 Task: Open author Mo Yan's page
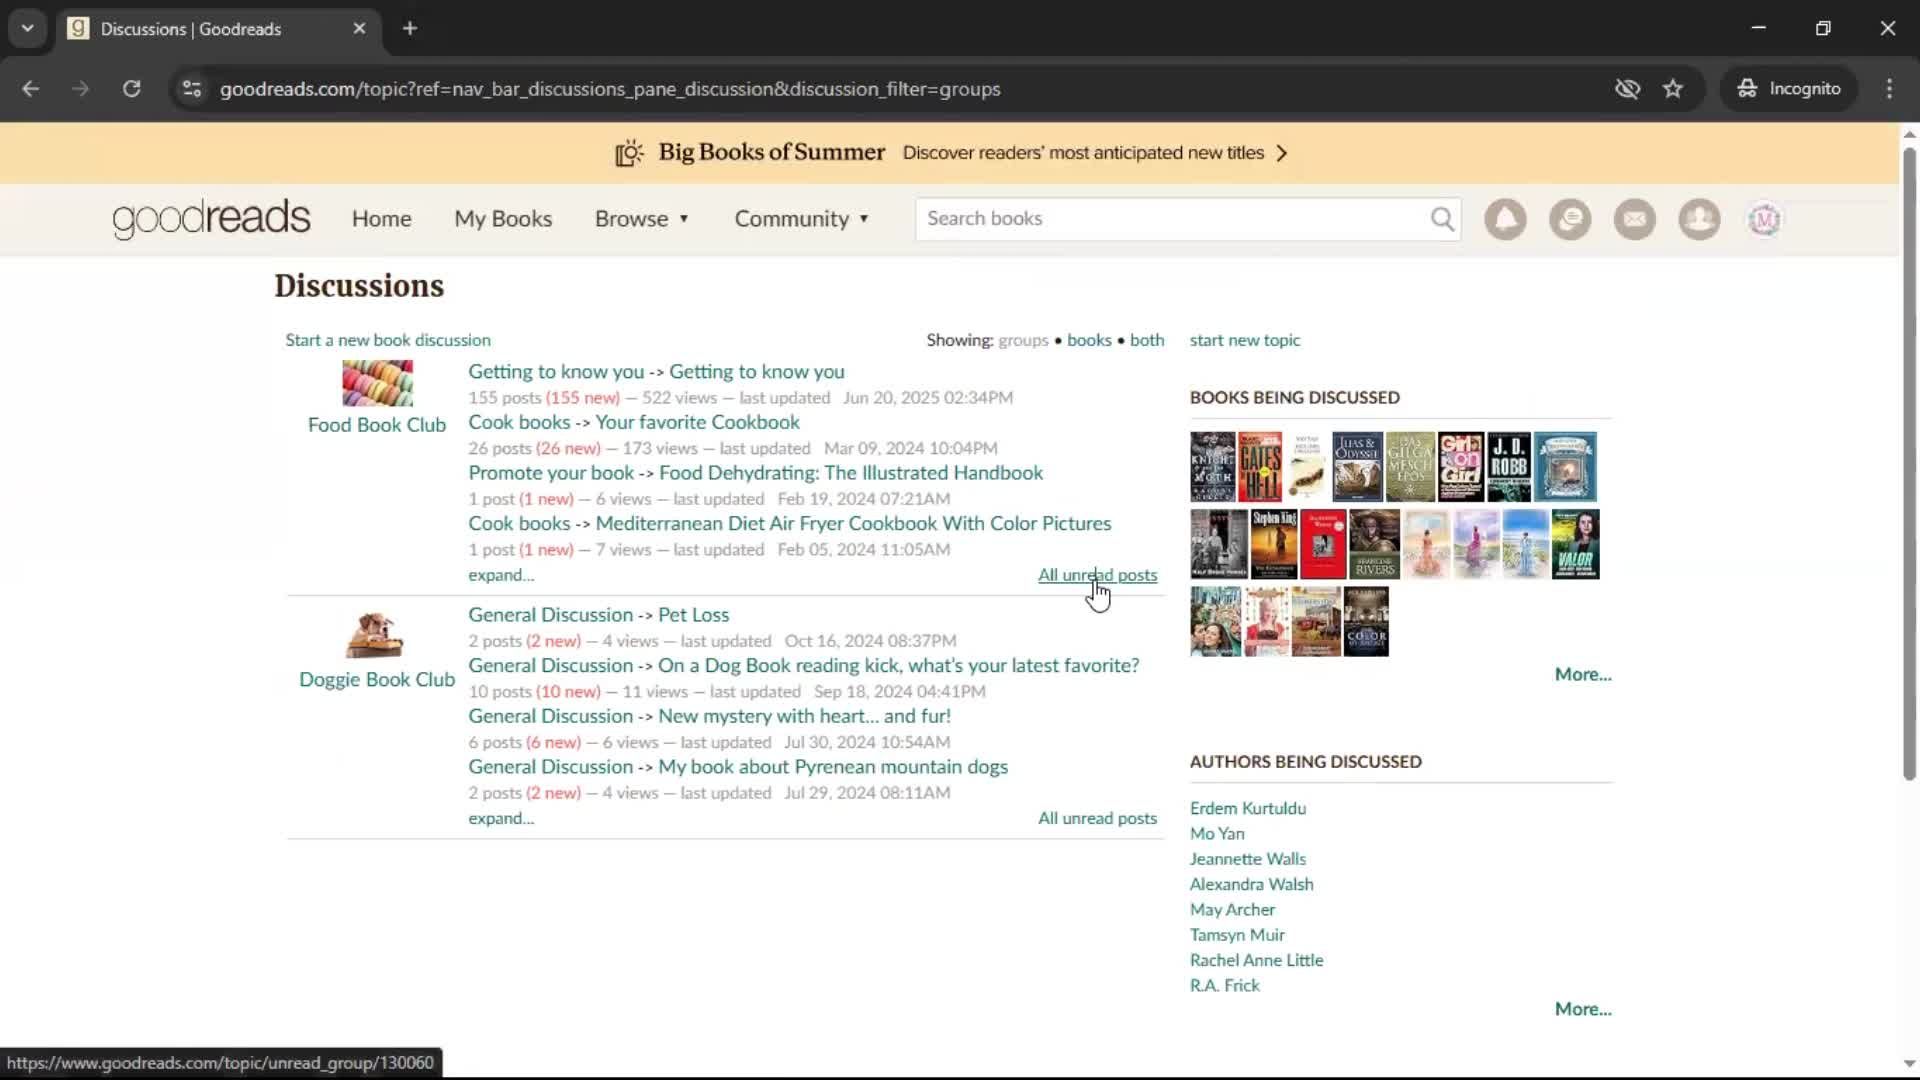point(1217,834)
